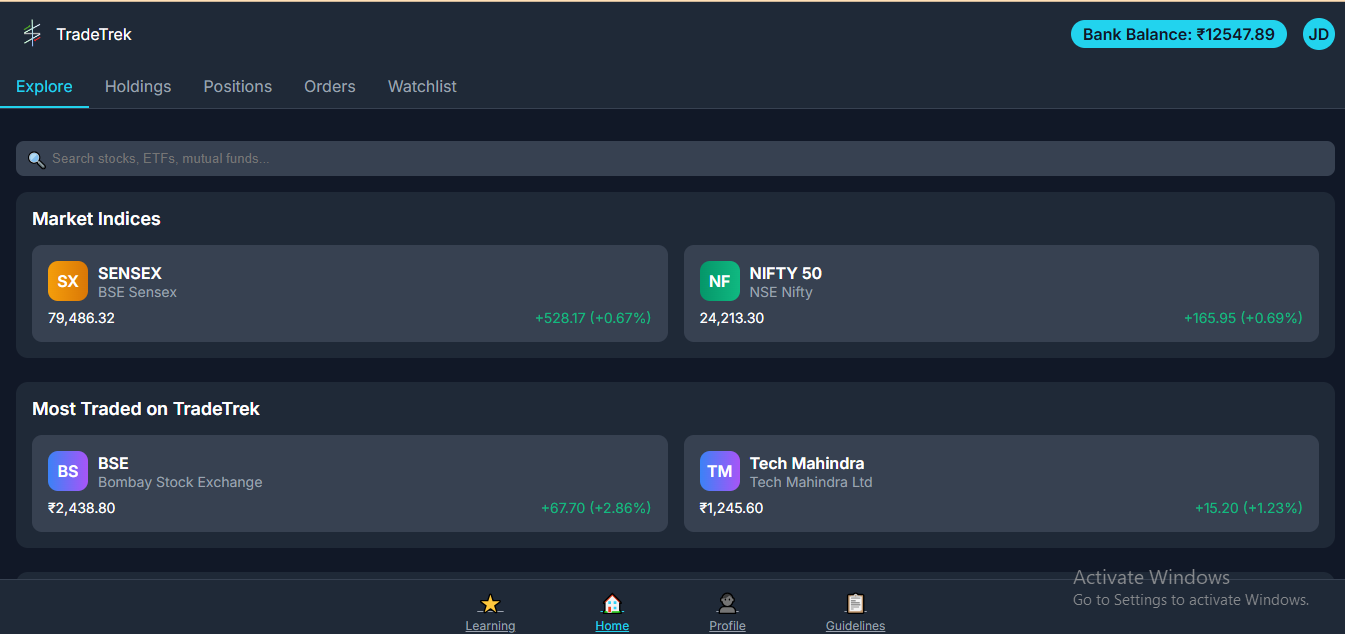Click the Most Traded on TradeTrek heading
Screen dimensions: 1345x634
click(x=146, y=409)
